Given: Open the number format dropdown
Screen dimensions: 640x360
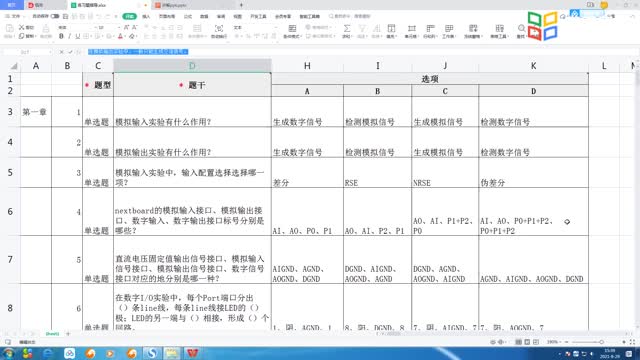Looking at the screenshot, I should tap(276, 27).
